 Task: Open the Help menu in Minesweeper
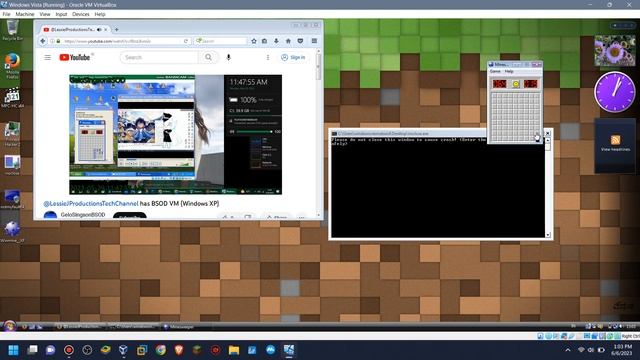click(509, 71)
